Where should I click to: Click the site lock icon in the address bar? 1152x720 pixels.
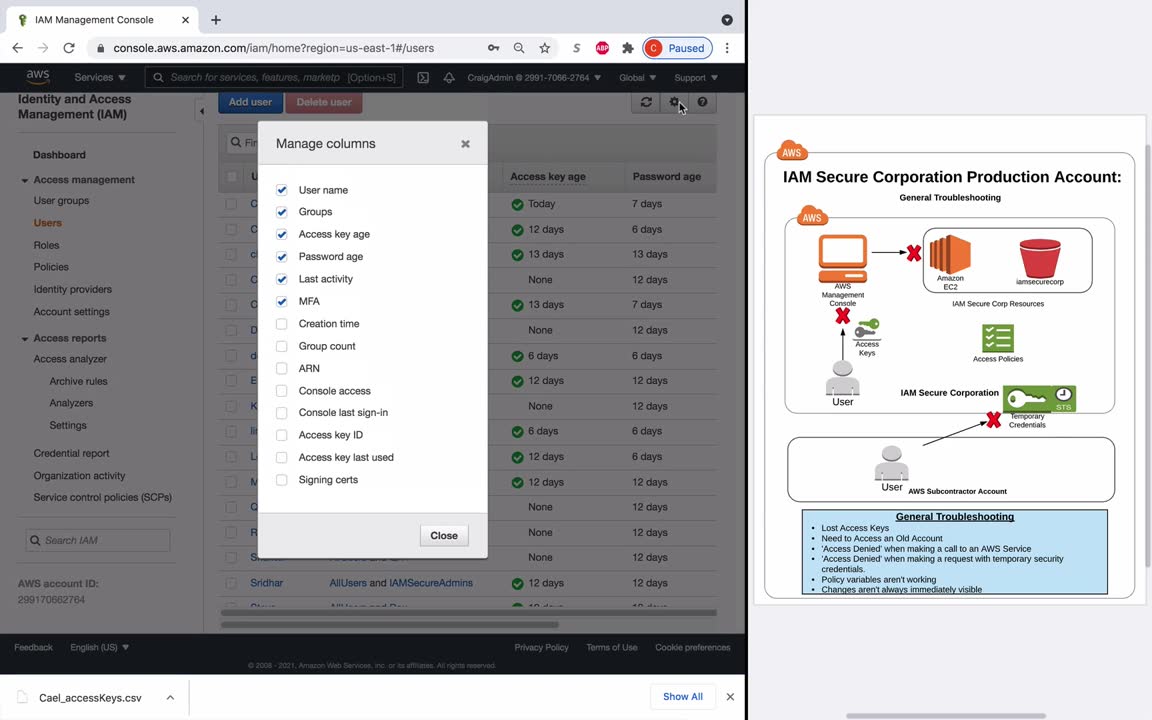pos(101,48)
